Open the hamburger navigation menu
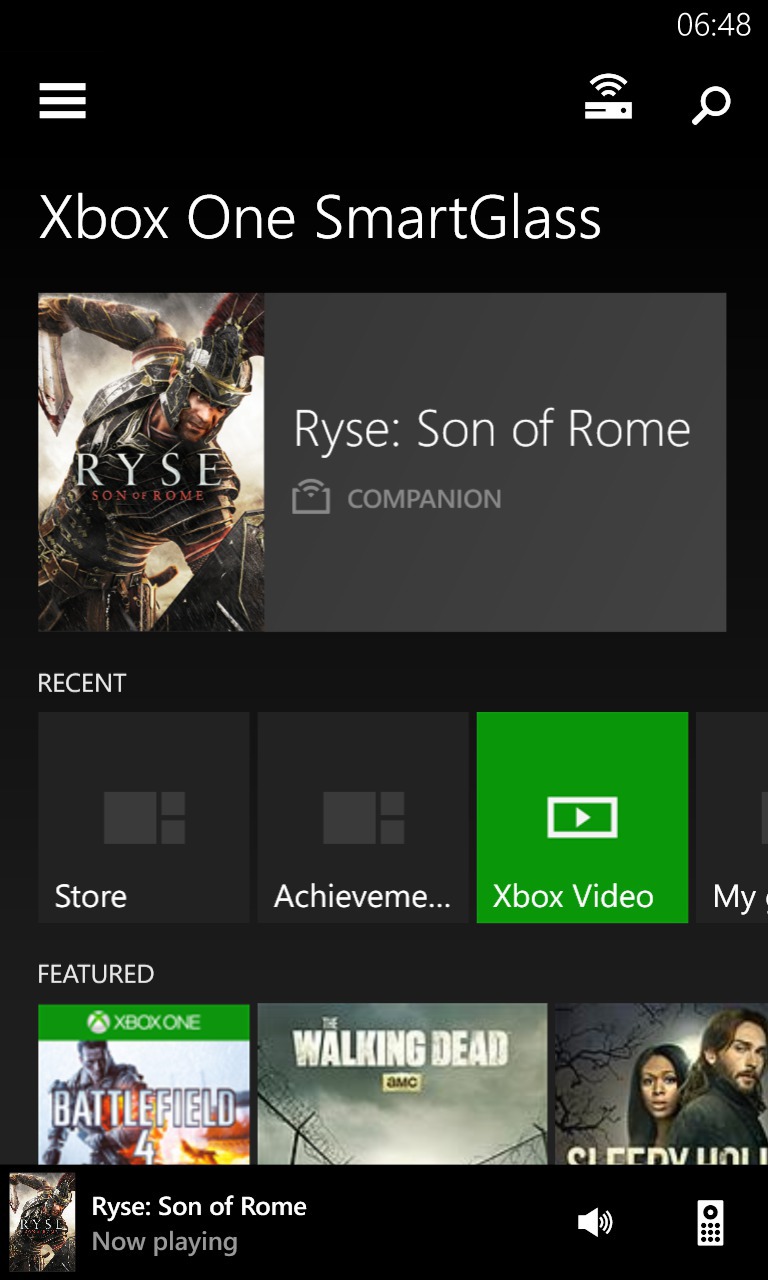768x1280 pixels. pos(62,101)
